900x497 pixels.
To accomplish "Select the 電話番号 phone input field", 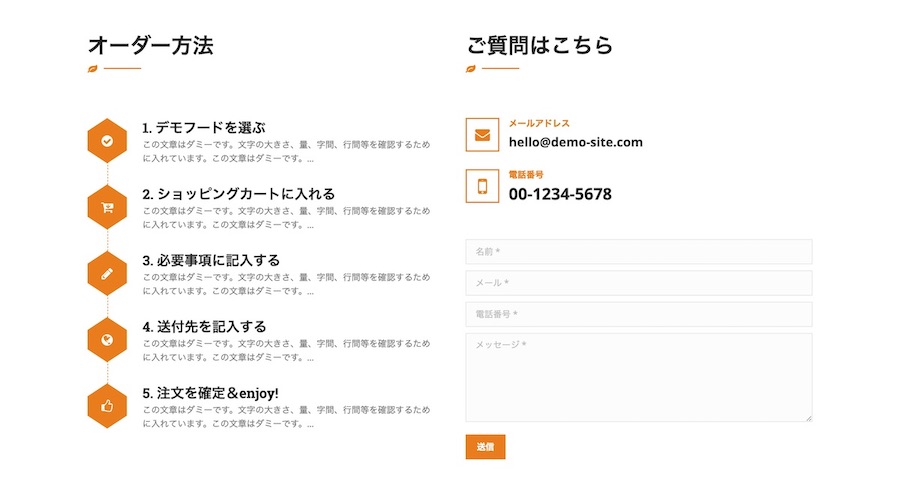I will (639, 314).
